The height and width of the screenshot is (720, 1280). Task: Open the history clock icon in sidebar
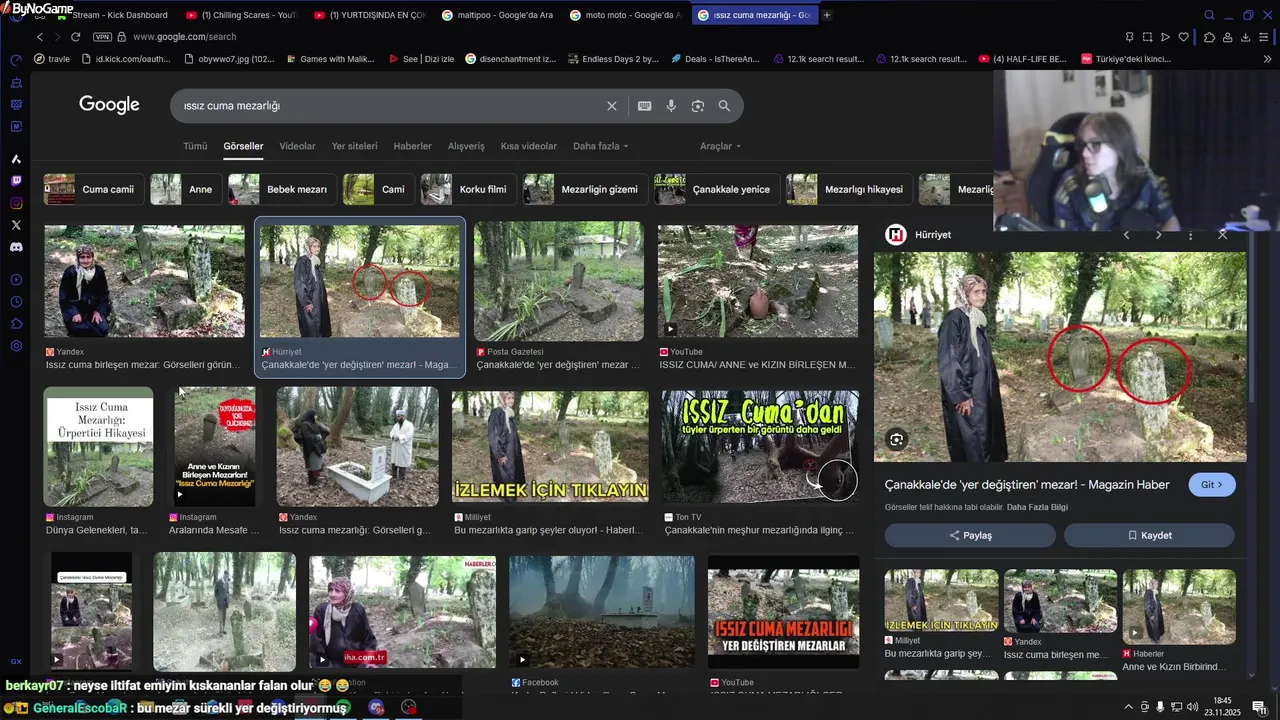[x=16, y=302]
